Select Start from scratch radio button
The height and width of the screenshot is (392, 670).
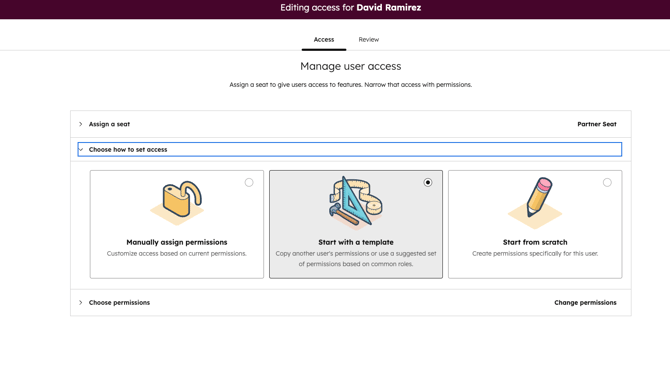coord(607,183)
